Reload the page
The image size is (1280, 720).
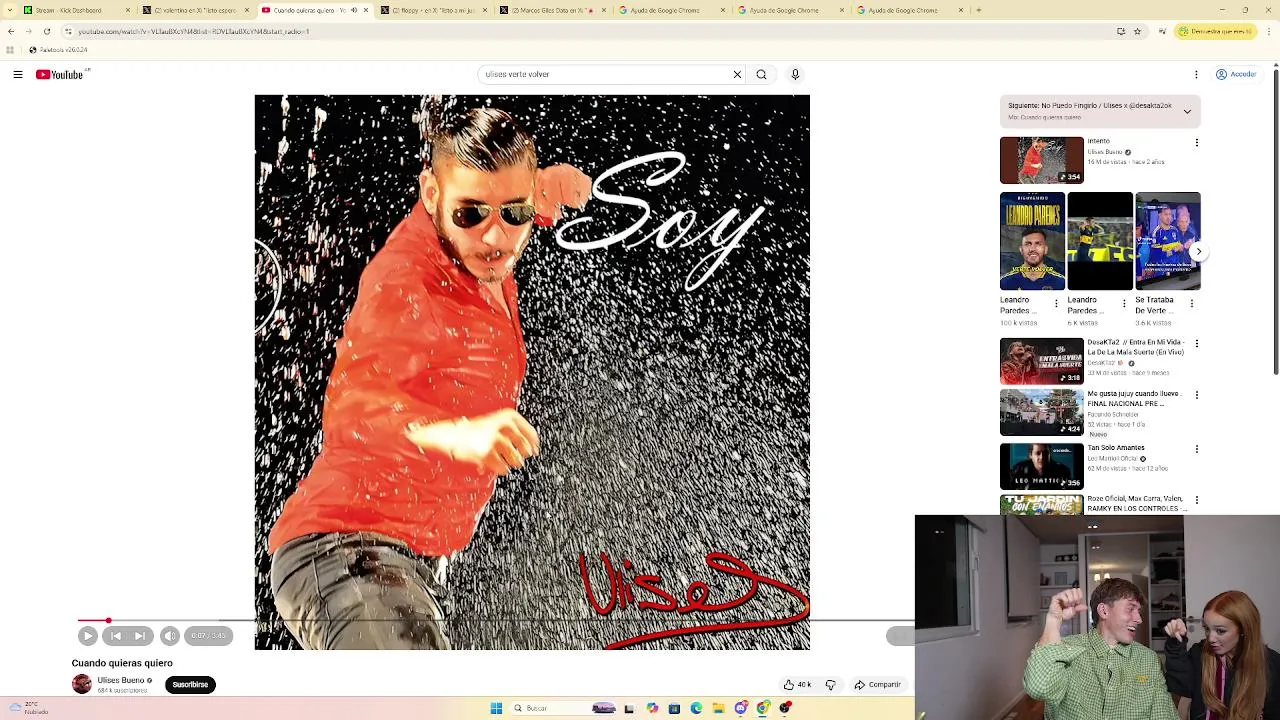tap(47, 31)
